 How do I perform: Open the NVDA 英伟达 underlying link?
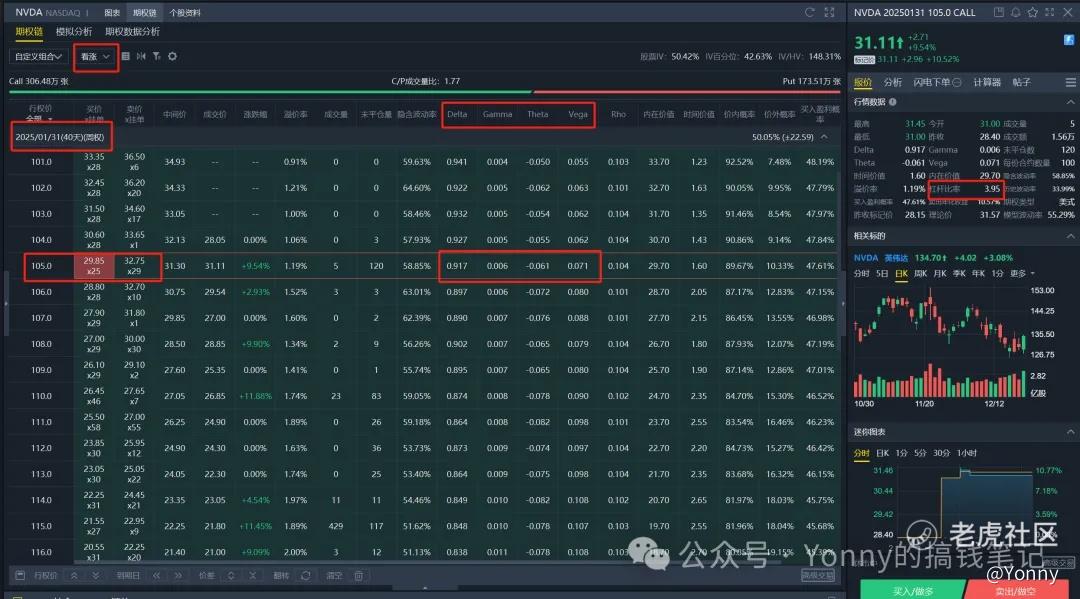click(x=881, y=258)
